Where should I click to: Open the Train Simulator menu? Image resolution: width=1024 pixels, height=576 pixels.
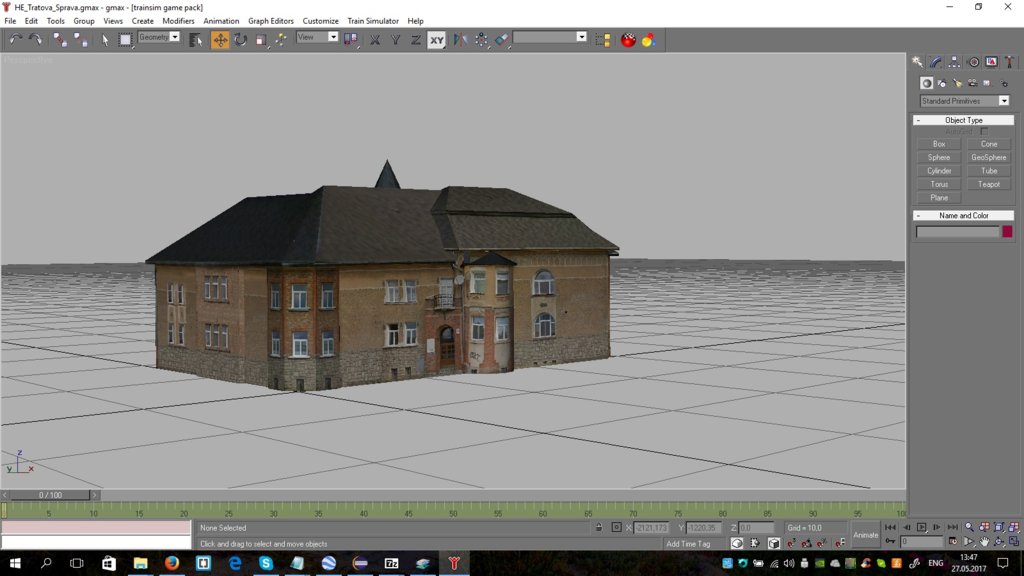click(373, 21)
